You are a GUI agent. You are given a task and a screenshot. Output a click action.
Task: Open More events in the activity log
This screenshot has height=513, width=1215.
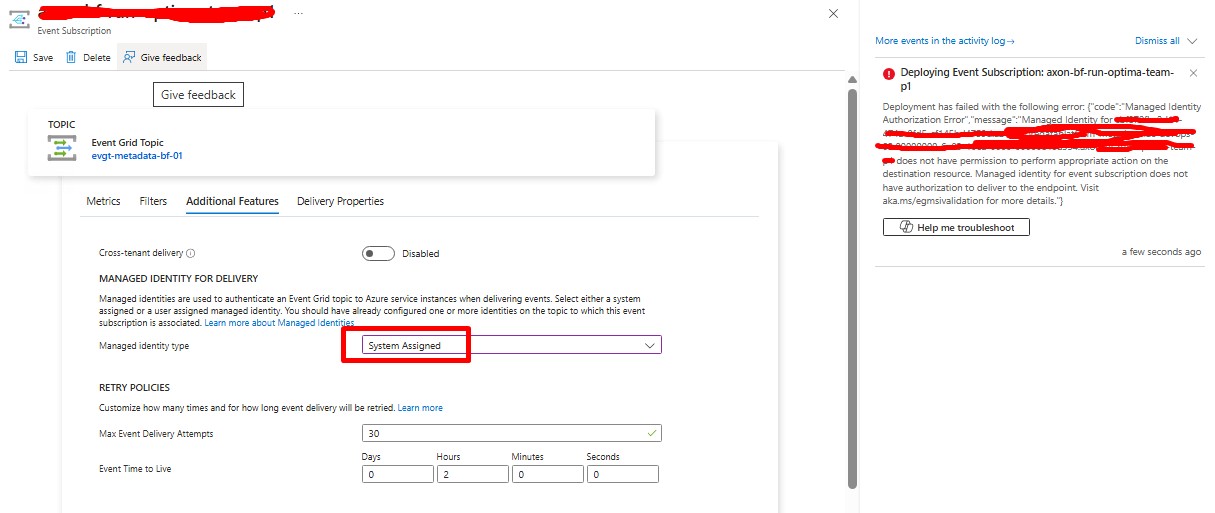click(945, 41)
